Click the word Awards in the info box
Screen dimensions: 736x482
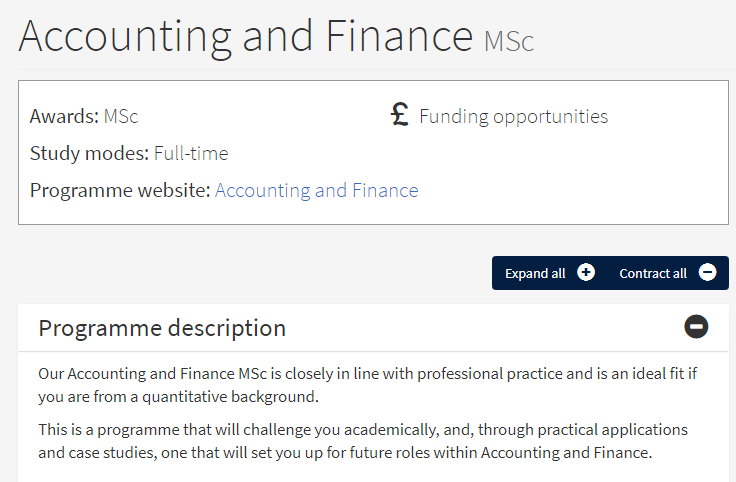click(64, 116)
